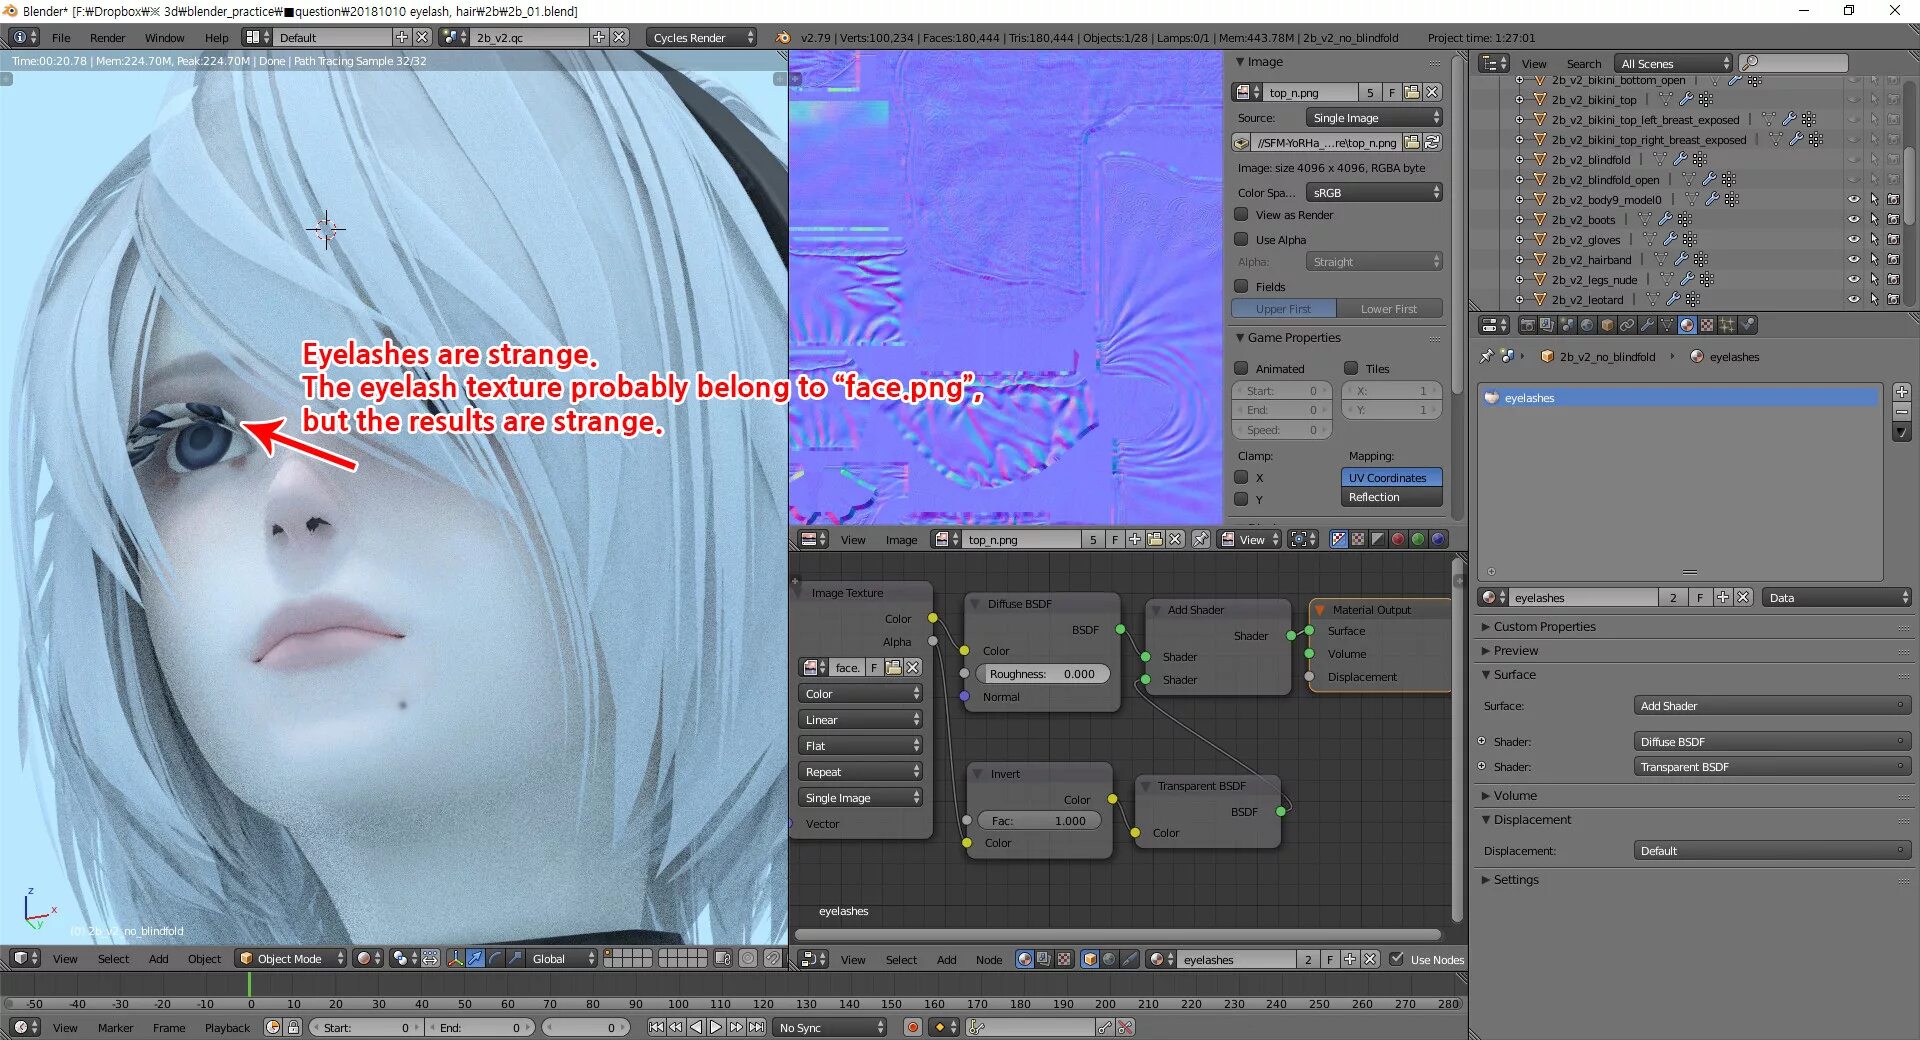Viewport: 1920px width, 1040px height.
Task: Open the Particles properties tab
Action: point(1727,325)
